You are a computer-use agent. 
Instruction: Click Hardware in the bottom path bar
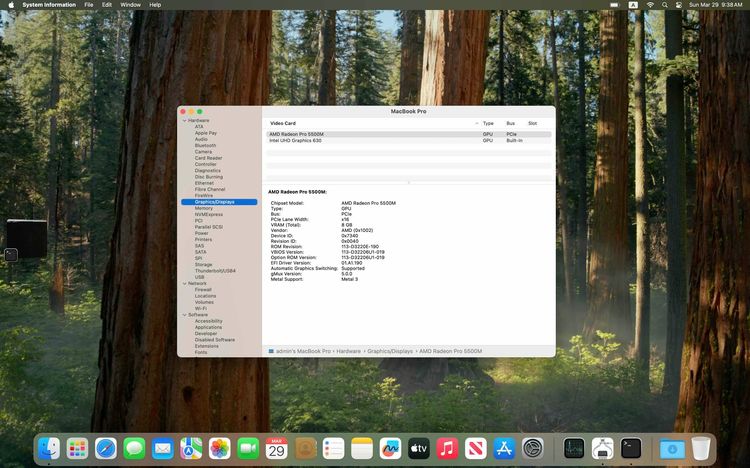(x=348, y=351)
